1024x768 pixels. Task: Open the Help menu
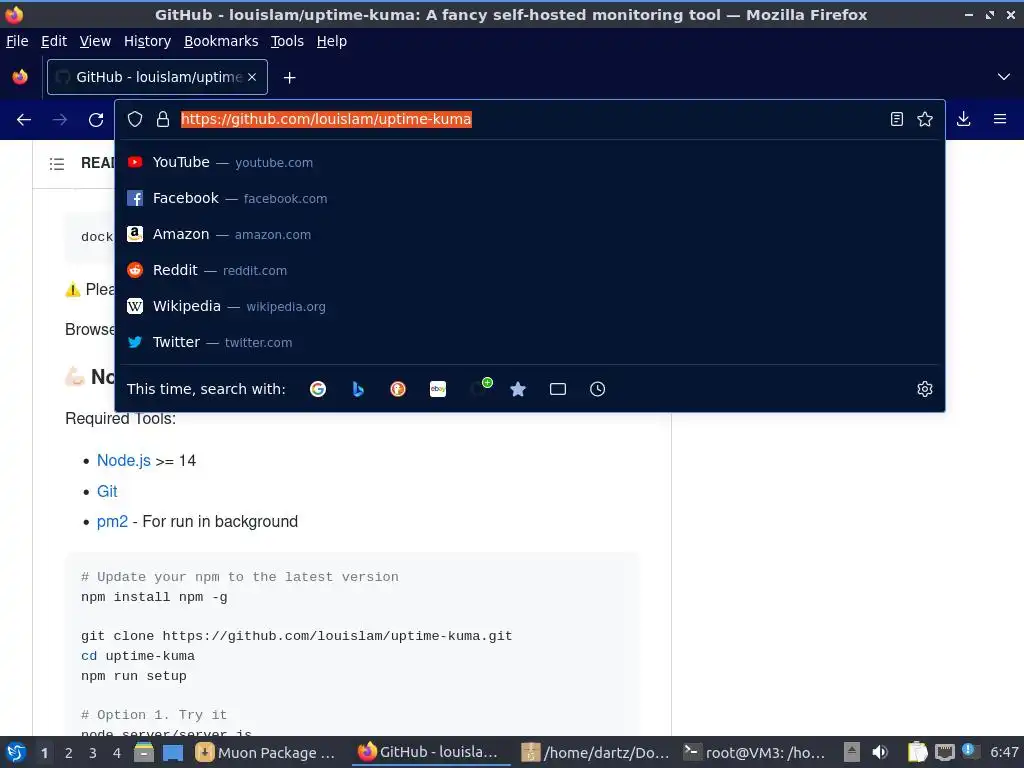332,41
